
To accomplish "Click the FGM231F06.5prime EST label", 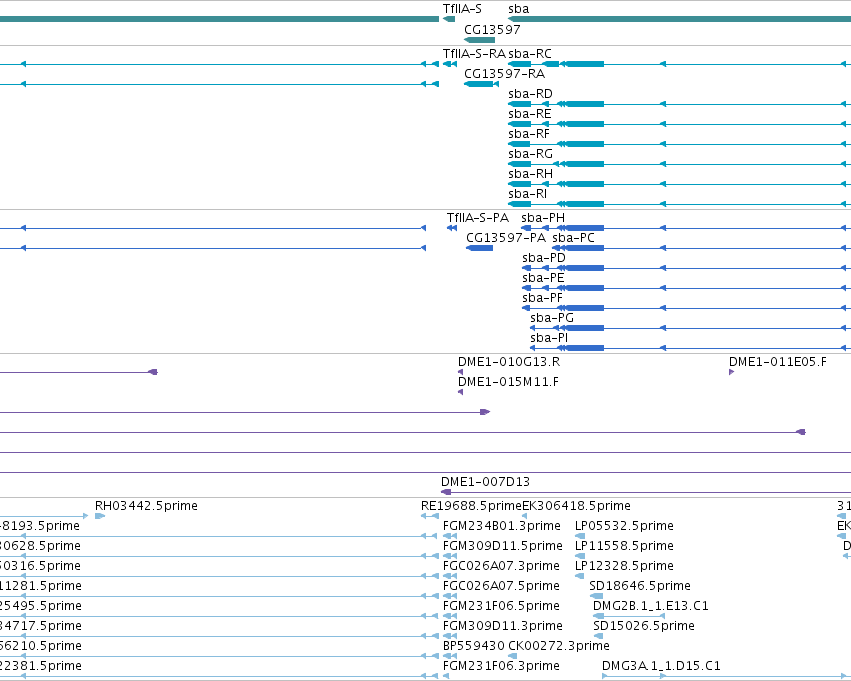I will click(501, 607).
